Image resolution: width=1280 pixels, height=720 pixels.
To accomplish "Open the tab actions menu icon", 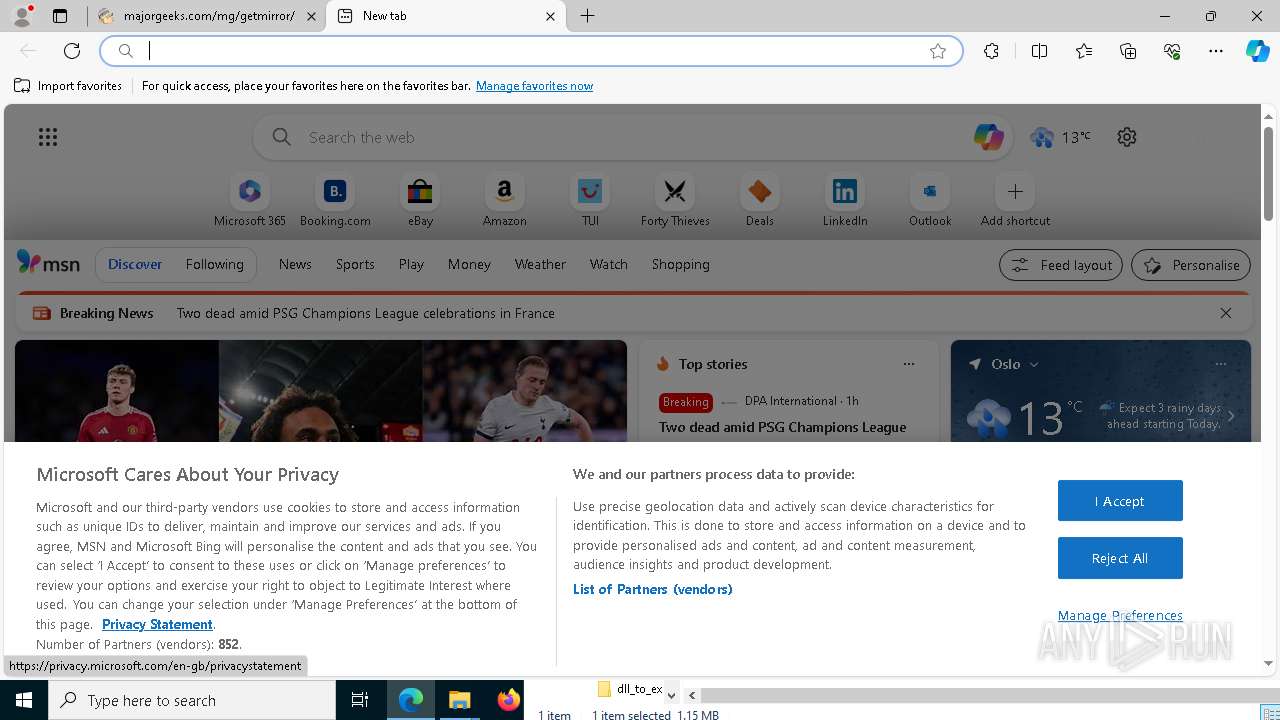I will 60,16.
